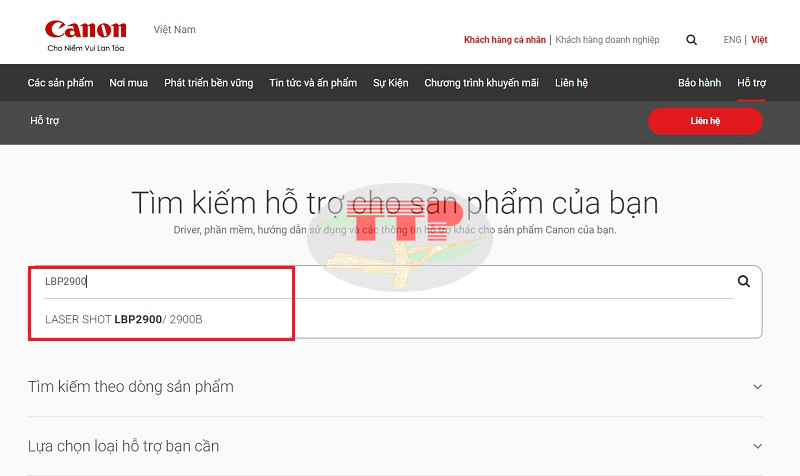This screenshot has width=800, height=476.
Task: Select 'Sự Kiện' menu item
Action: (x=391, y=83)
